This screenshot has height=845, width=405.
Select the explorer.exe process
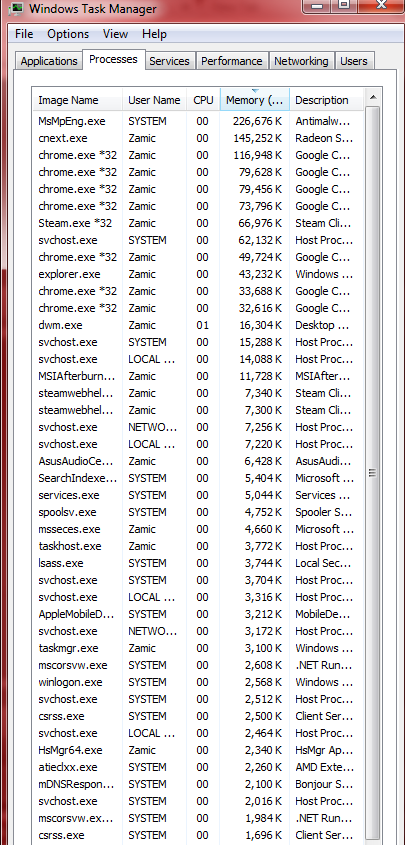(198, 274)
